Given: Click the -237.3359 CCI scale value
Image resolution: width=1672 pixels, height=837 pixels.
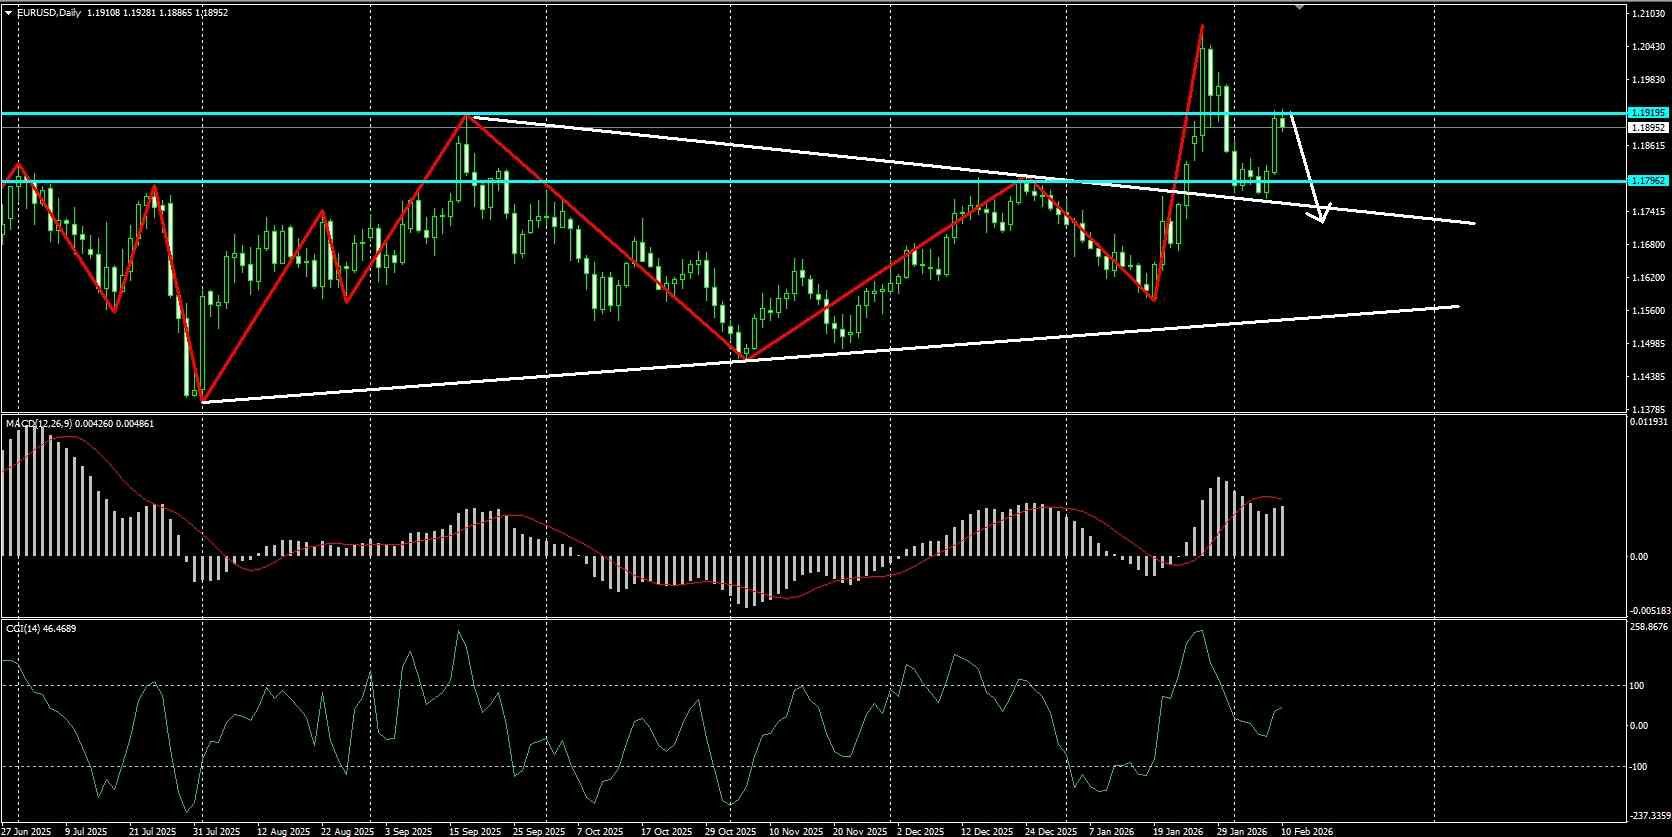Looking at the screenshot, I should (x=1648, y=815).
